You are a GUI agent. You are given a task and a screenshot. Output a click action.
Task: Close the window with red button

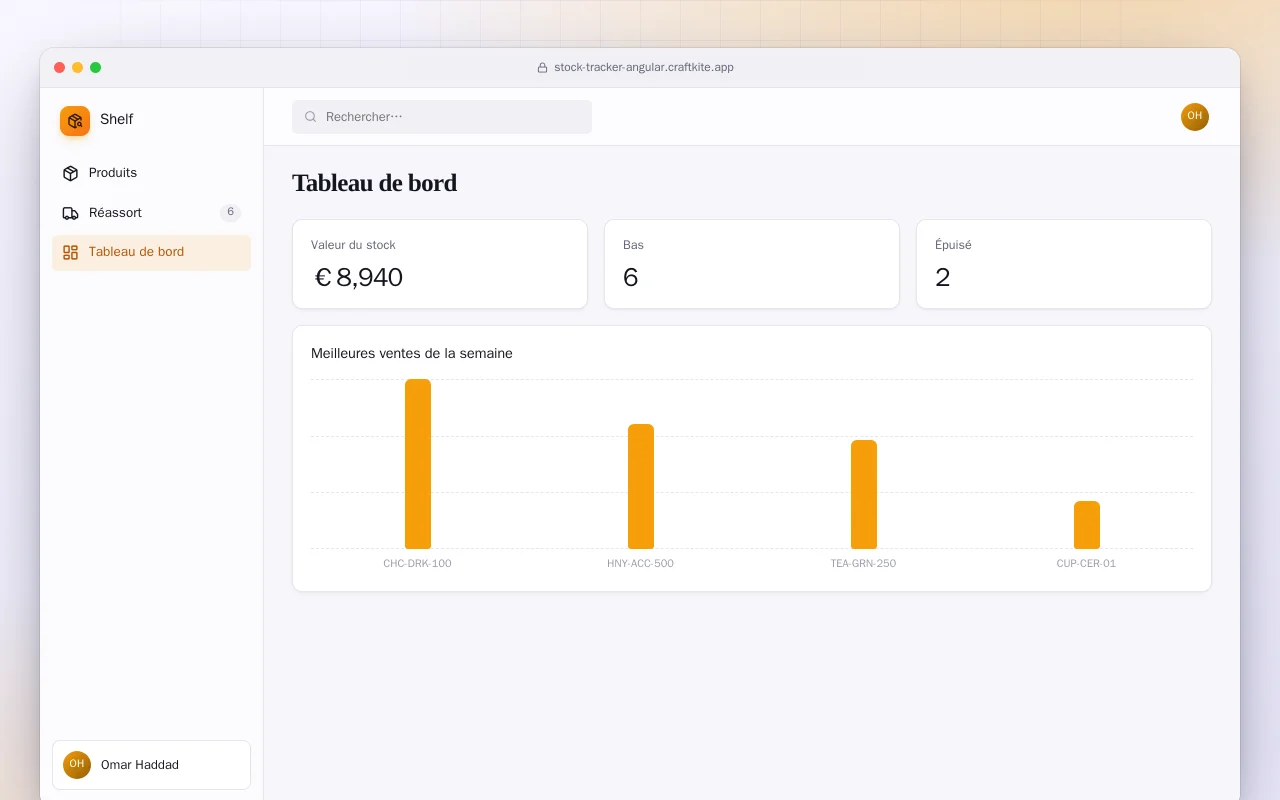(x=60, y=68)
